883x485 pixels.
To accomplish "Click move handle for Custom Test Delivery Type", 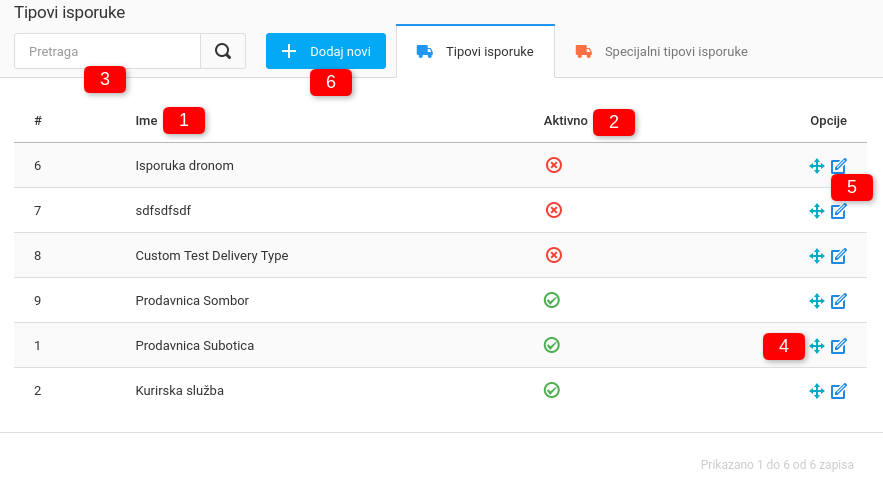I will pyautogui.click(x=816, y=256).
